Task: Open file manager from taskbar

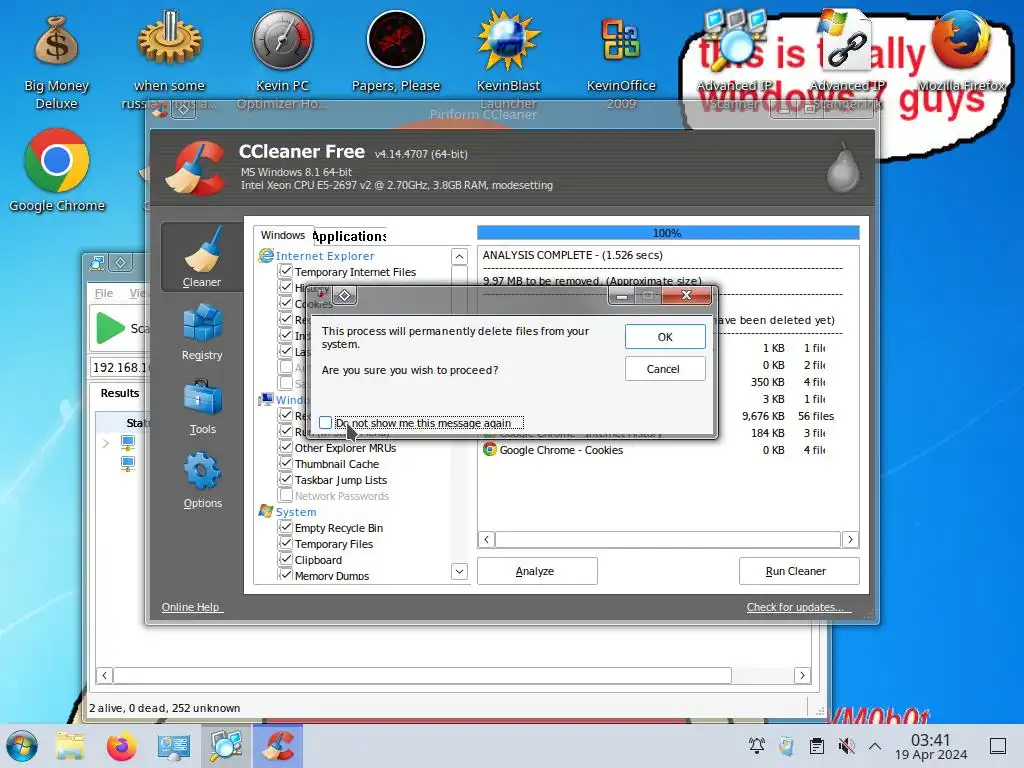Action: point(70,746)
